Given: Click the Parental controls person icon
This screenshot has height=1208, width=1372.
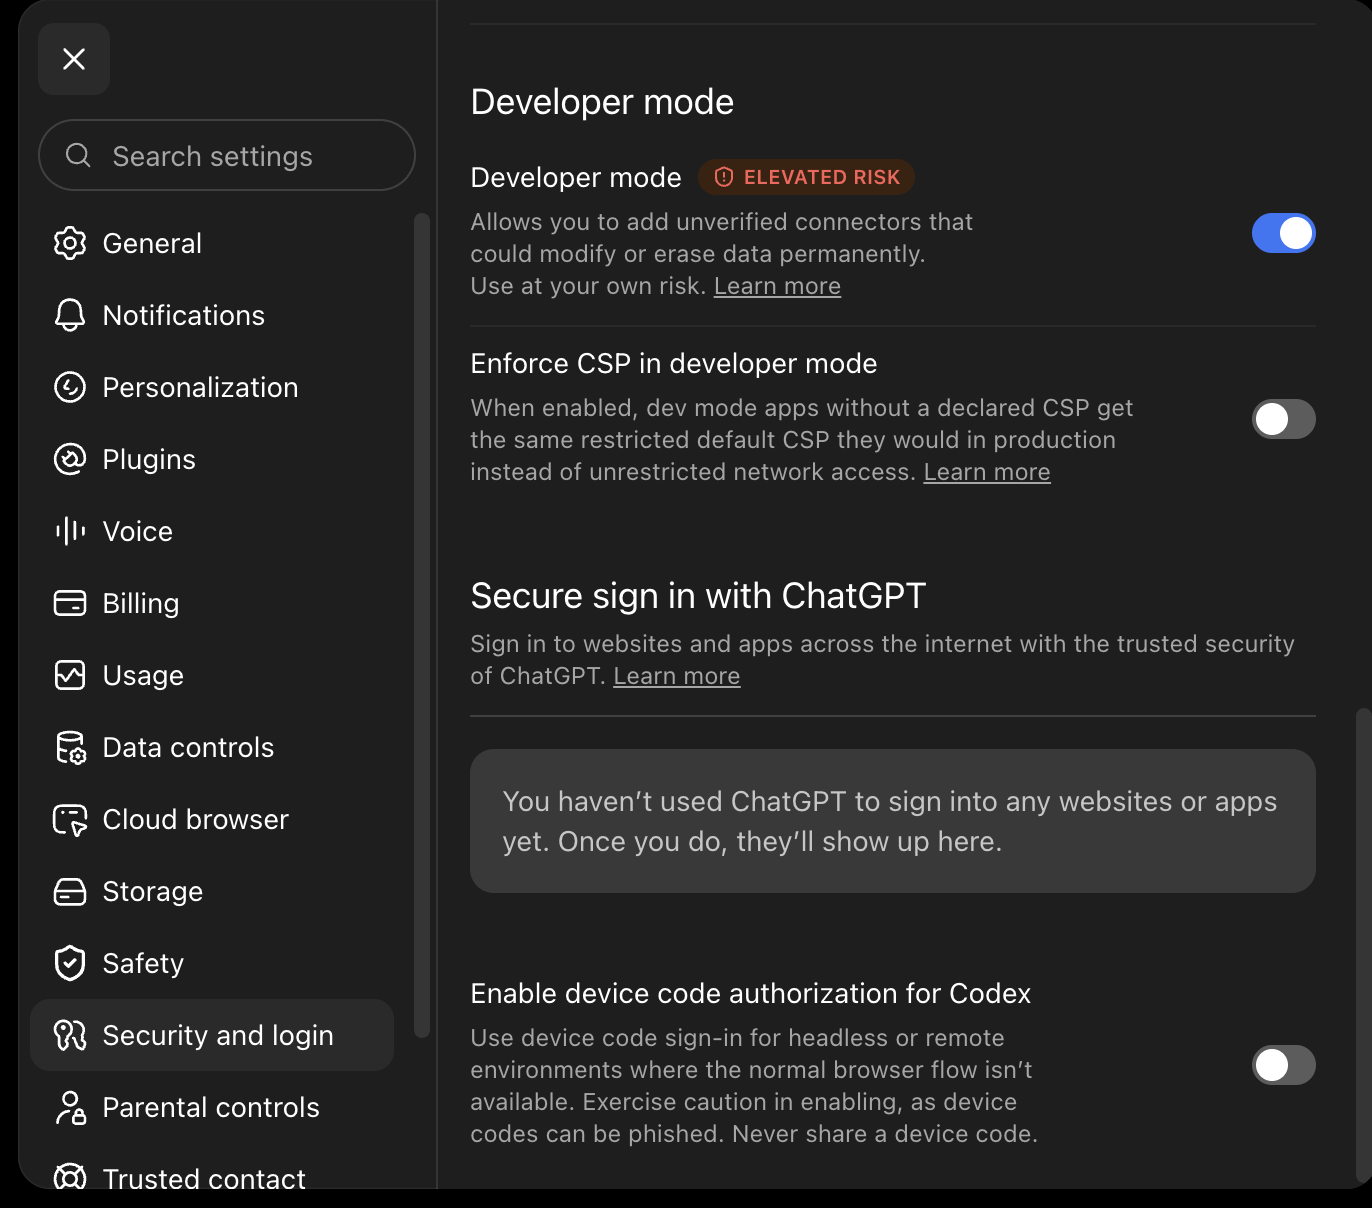Looking at the screenshot, I should tap(70, 1107).
